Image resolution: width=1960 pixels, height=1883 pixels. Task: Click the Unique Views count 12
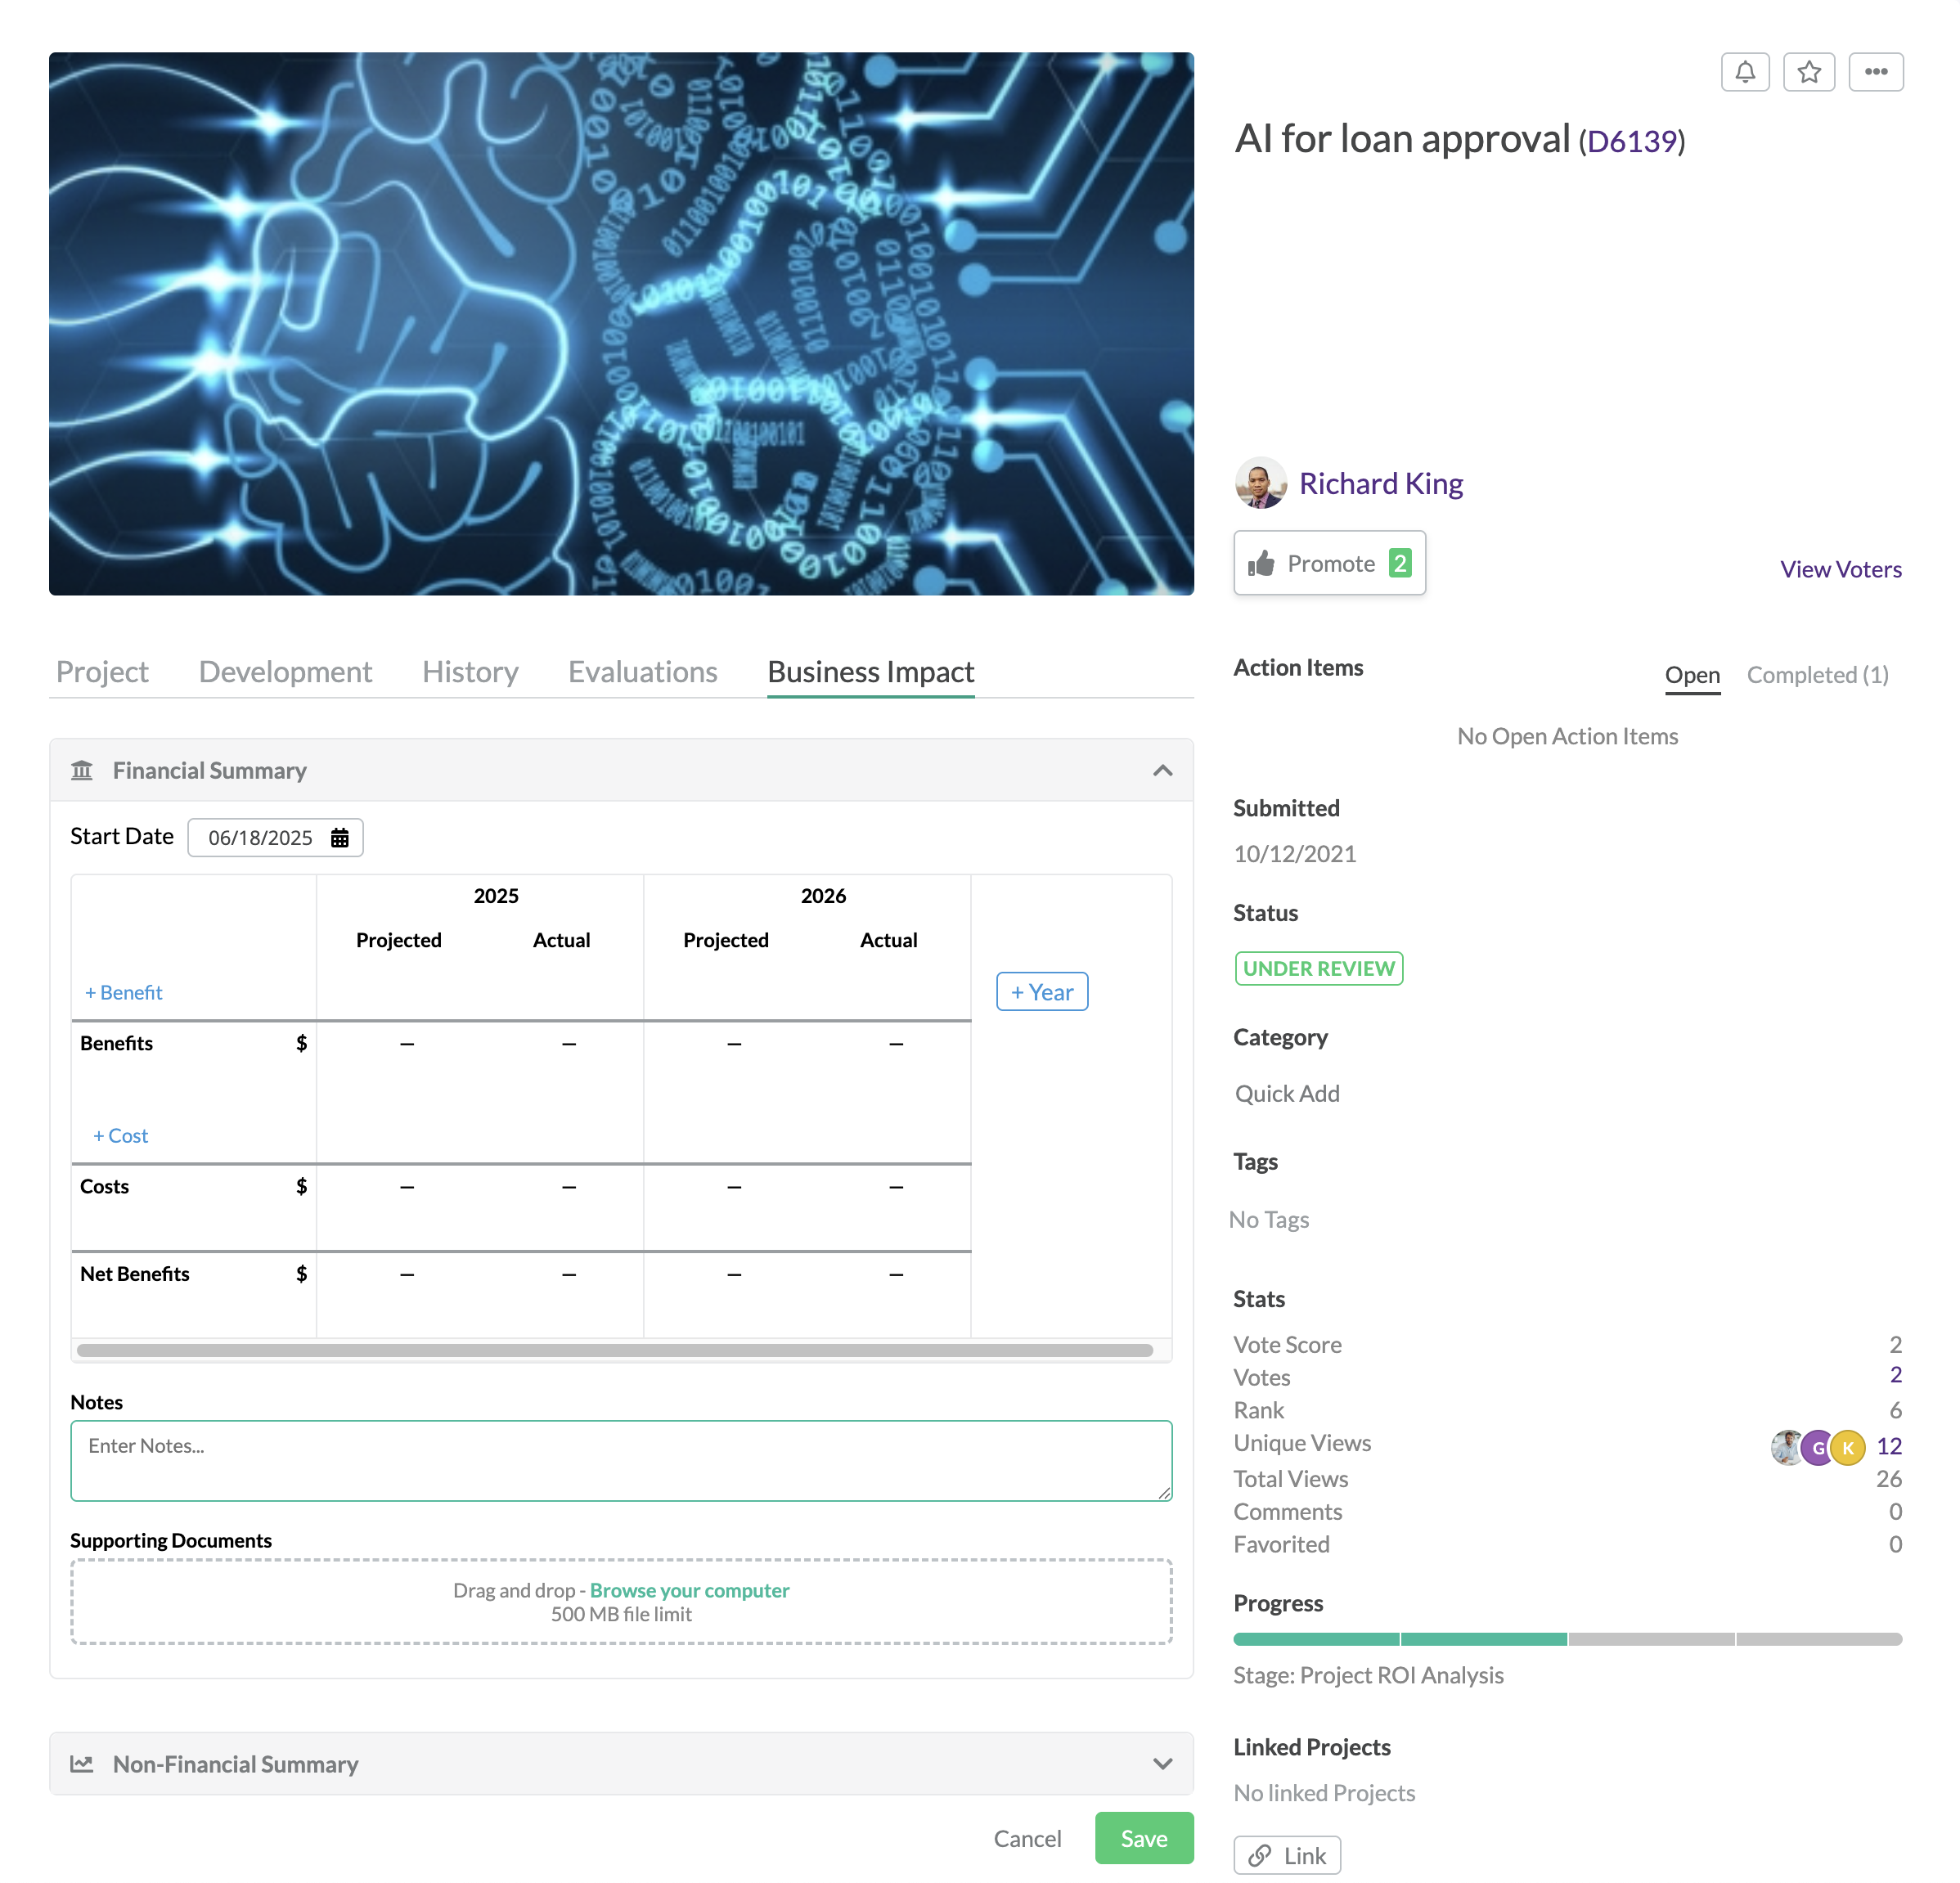(1888, 1447)
